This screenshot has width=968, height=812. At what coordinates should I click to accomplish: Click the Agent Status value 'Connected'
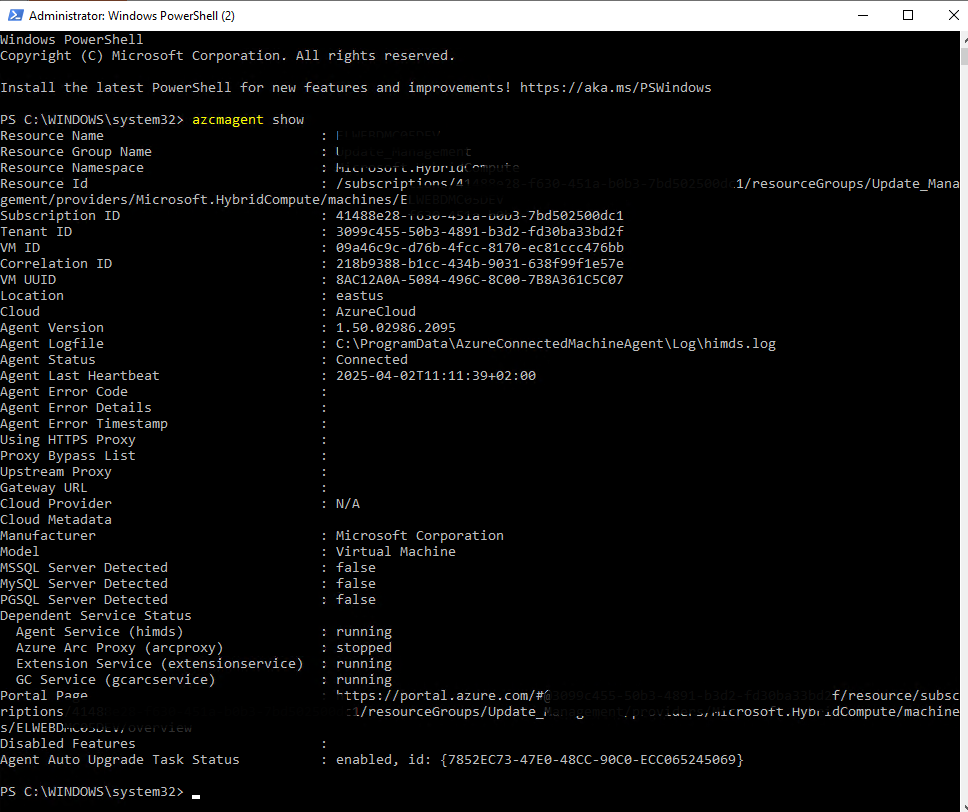click(x=372, y=360)
